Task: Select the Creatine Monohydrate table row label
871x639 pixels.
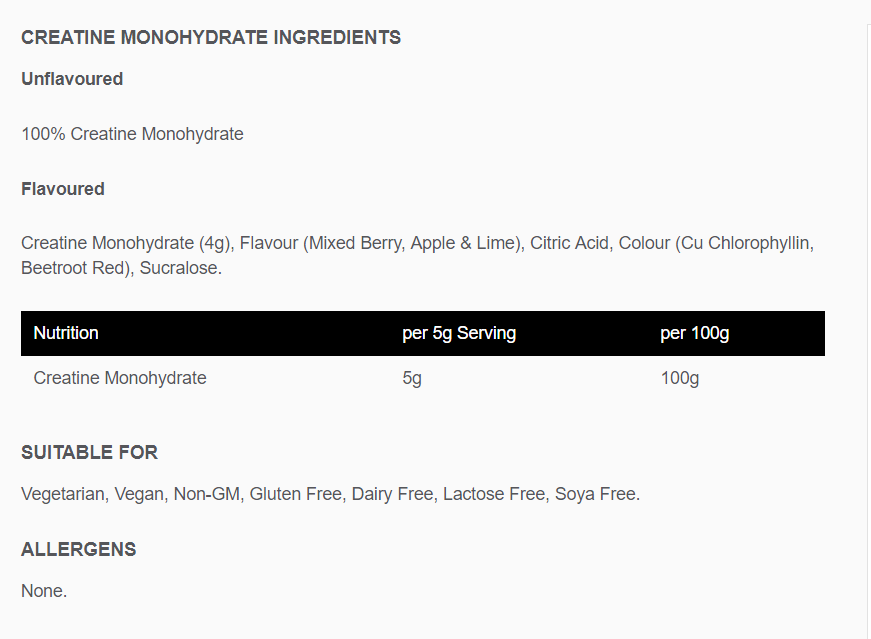Action: tap(120, 378)
